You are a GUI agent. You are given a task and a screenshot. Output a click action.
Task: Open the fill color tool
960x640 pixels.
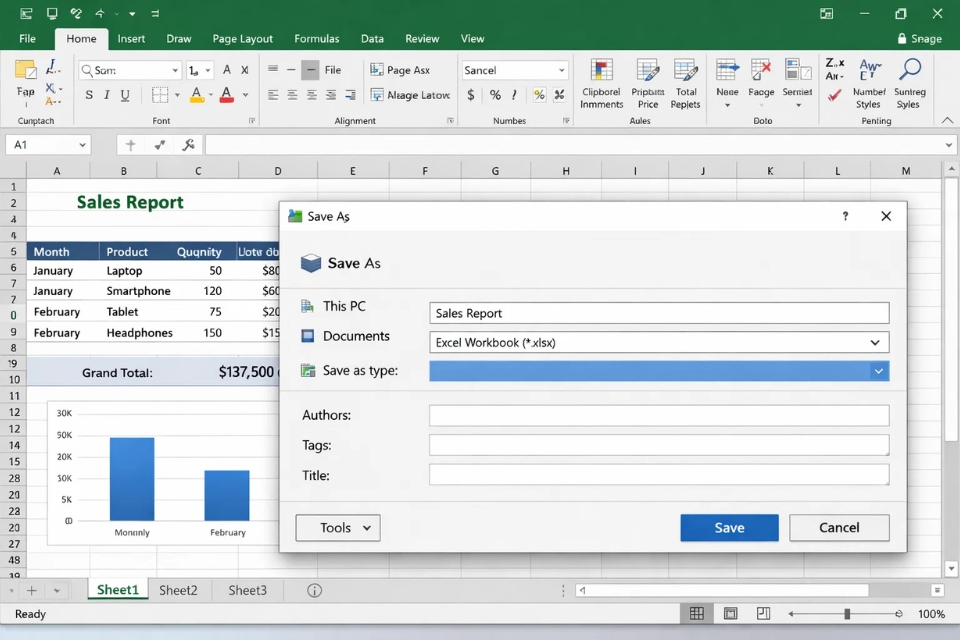[x=197, y=95]
